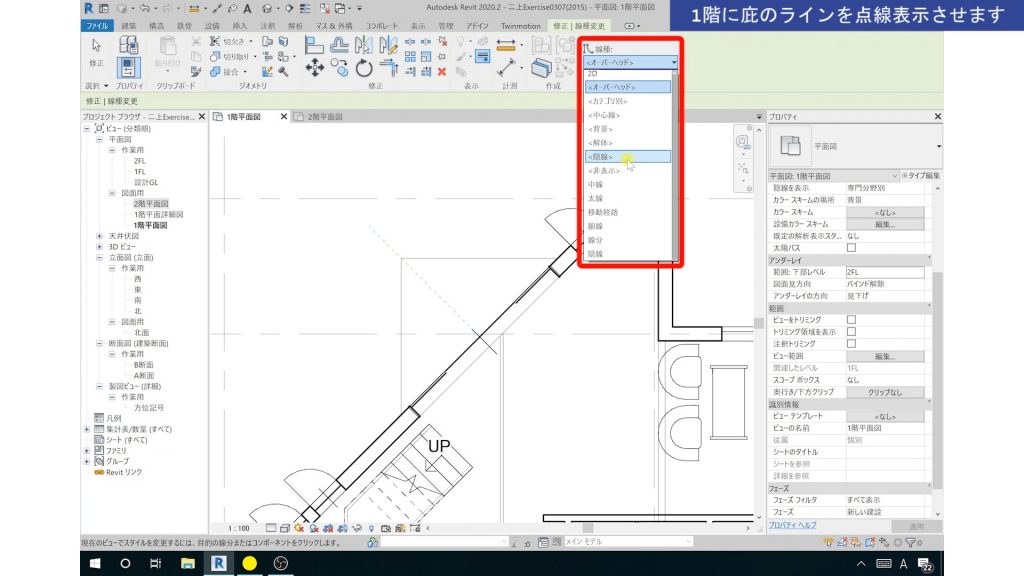
Task: Open the プロパティ ヘルプ link
Action: coord(793,525)
